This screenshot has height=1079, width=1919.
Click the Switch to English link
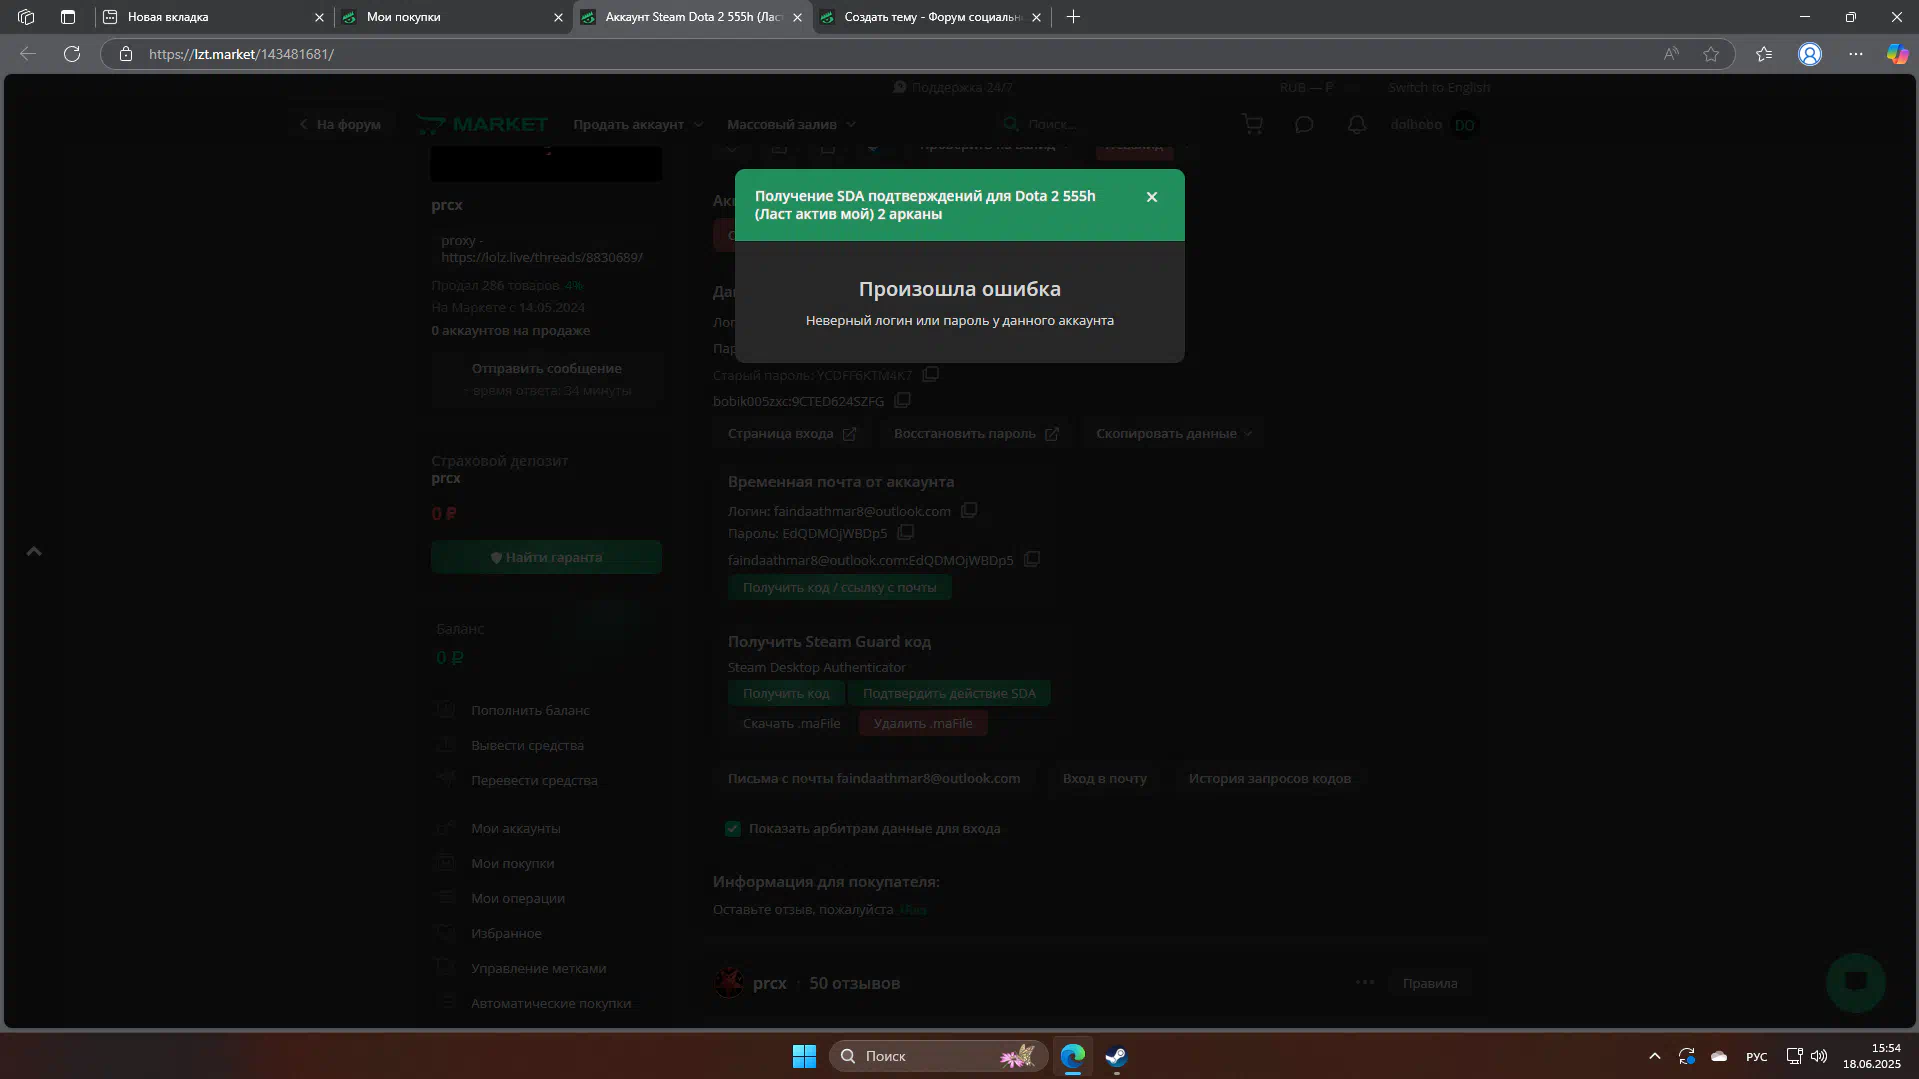pyautogui.click(x=1438, y=88)
